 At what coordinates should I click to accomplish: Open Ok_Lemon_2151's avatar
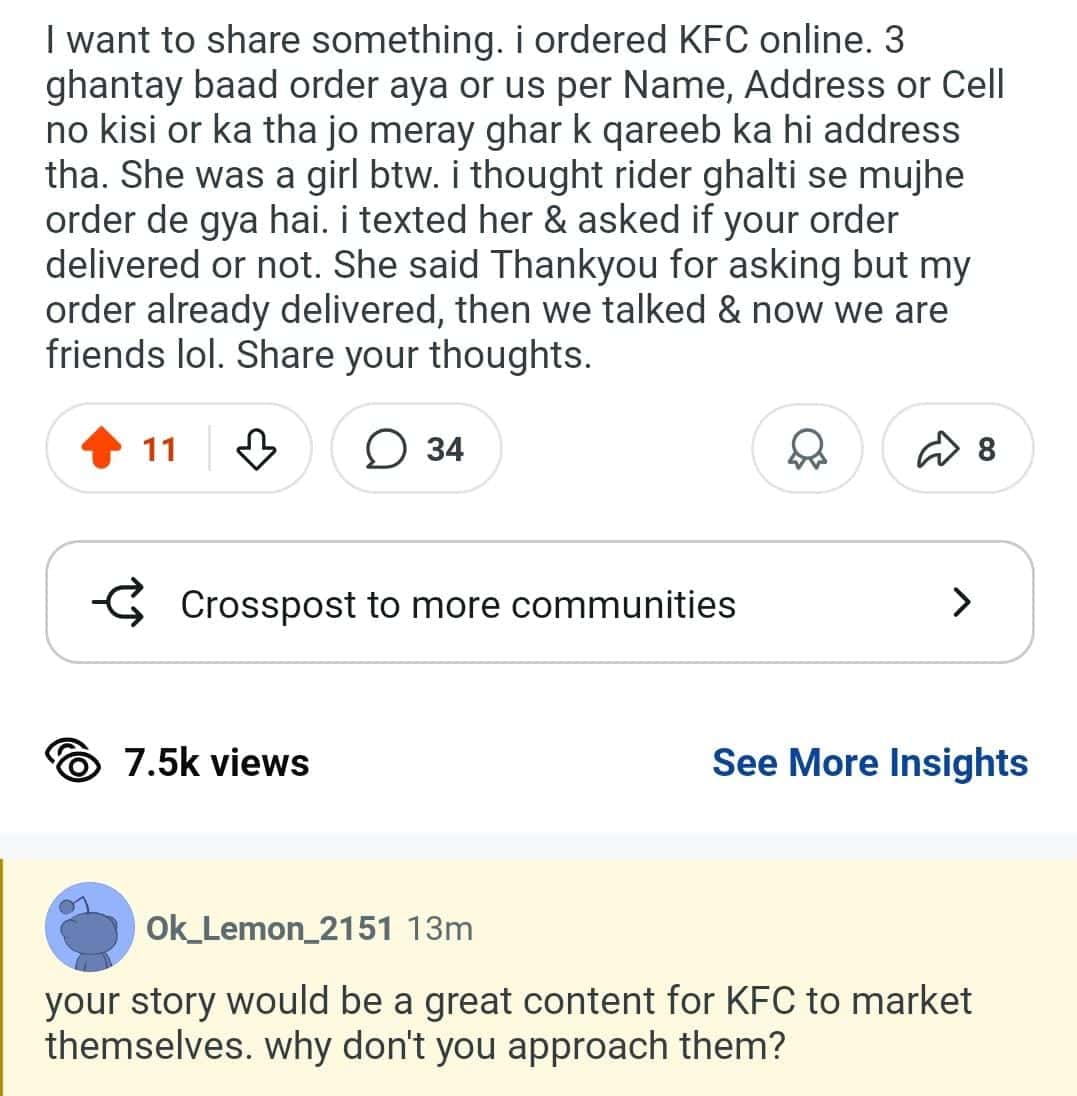pyautogui.click(x=90, y=928)
